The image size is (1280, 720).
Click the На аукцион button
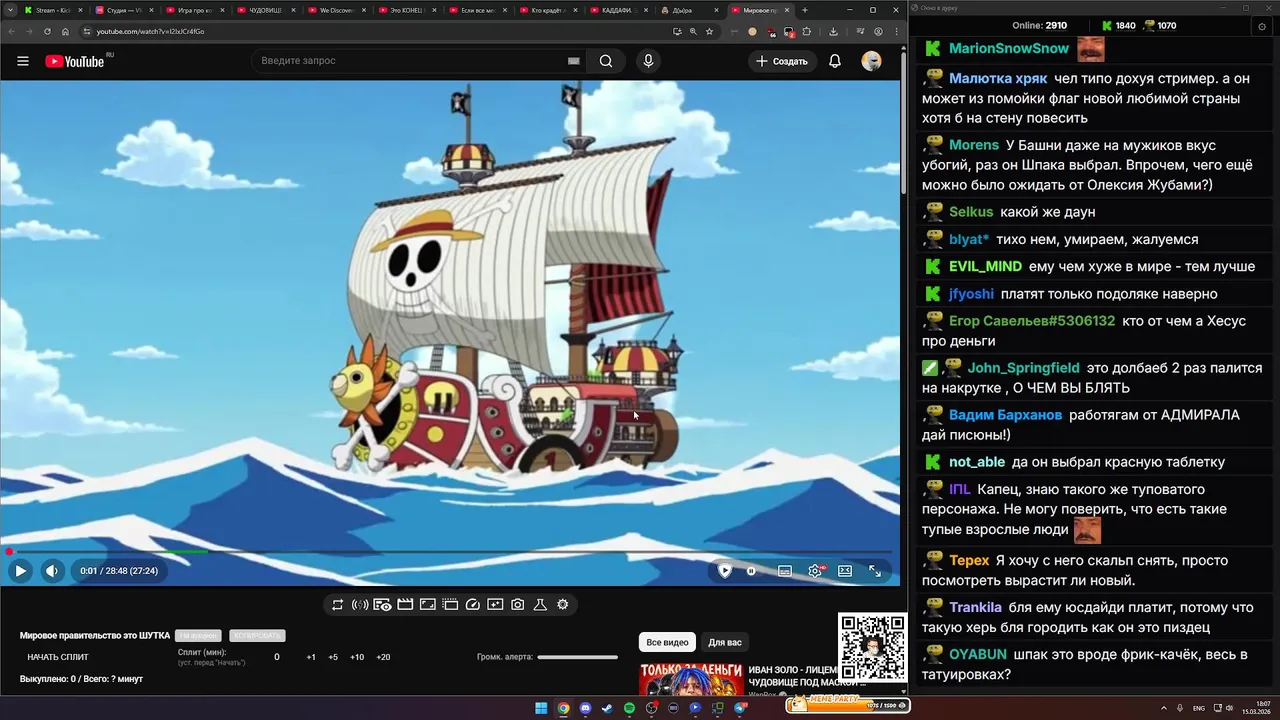(x=198, y=636)
